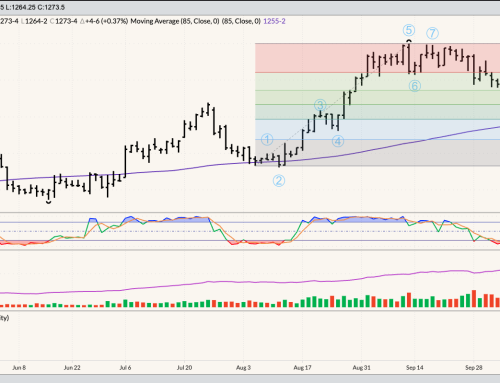Screen dimensions: 500x383
Task: Click the purple 1255-2 moving average value
Action: tap(274, 21)
